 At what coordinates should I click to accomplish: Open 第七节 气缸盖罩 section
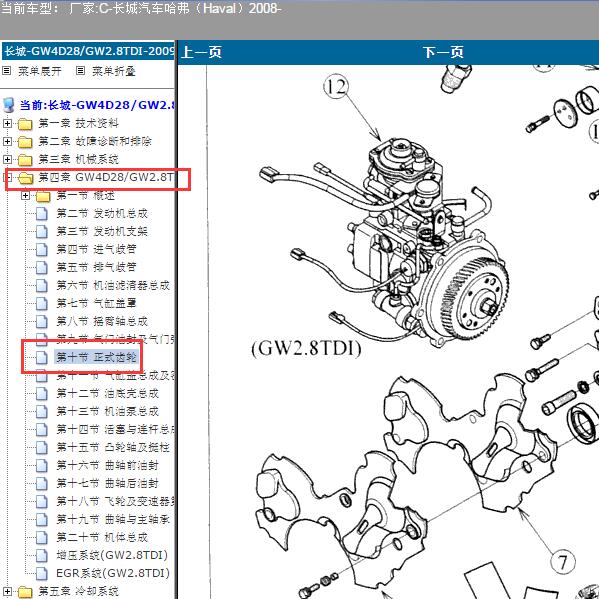point(96,303)
